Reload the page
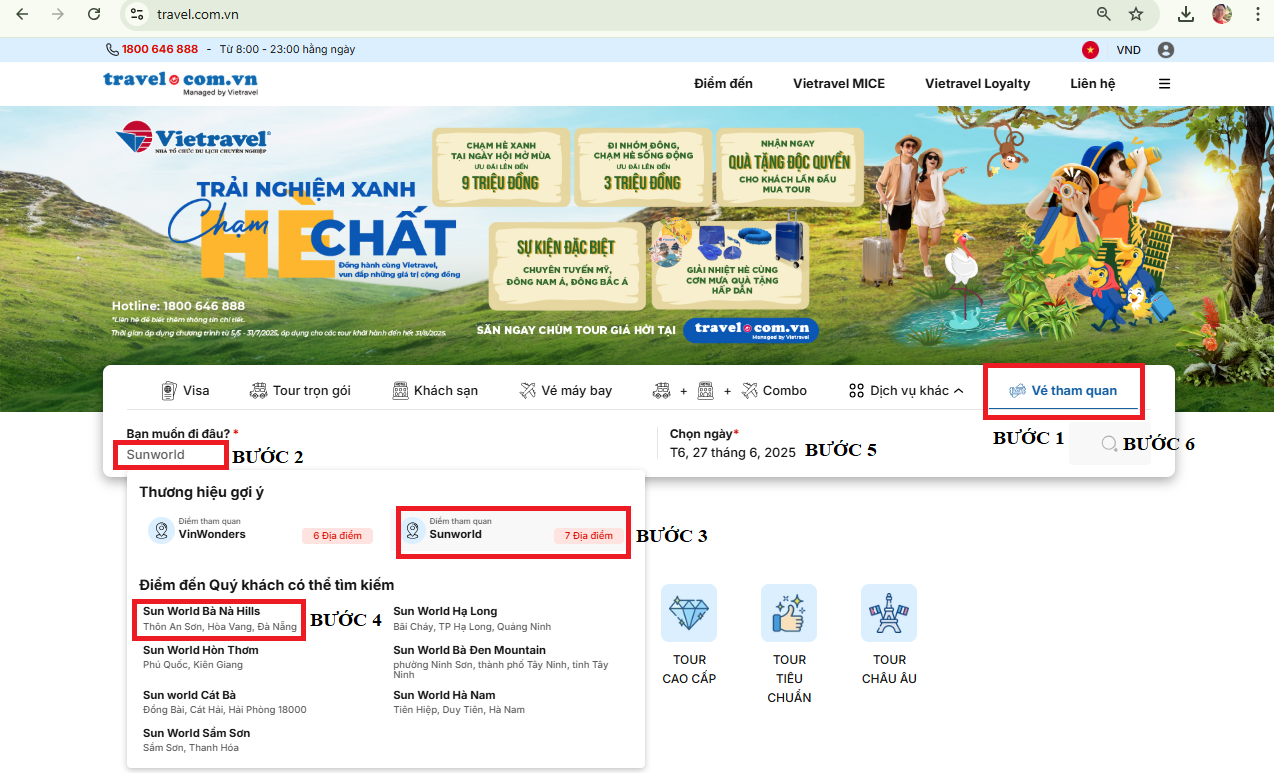The width and height of the screenshot is (1274, 773). tap(94, 14)
